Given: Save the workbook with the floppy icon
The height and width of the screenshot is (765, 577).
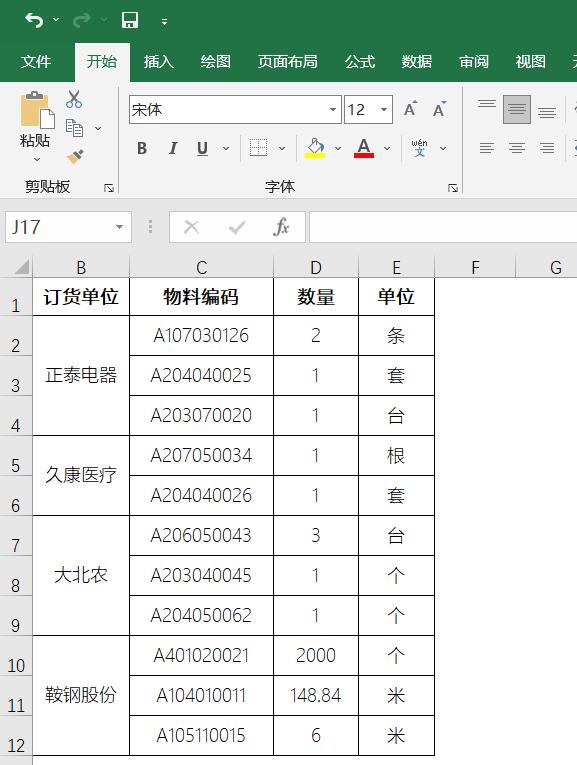Looking at the screenshot, I should pos(130,20).
